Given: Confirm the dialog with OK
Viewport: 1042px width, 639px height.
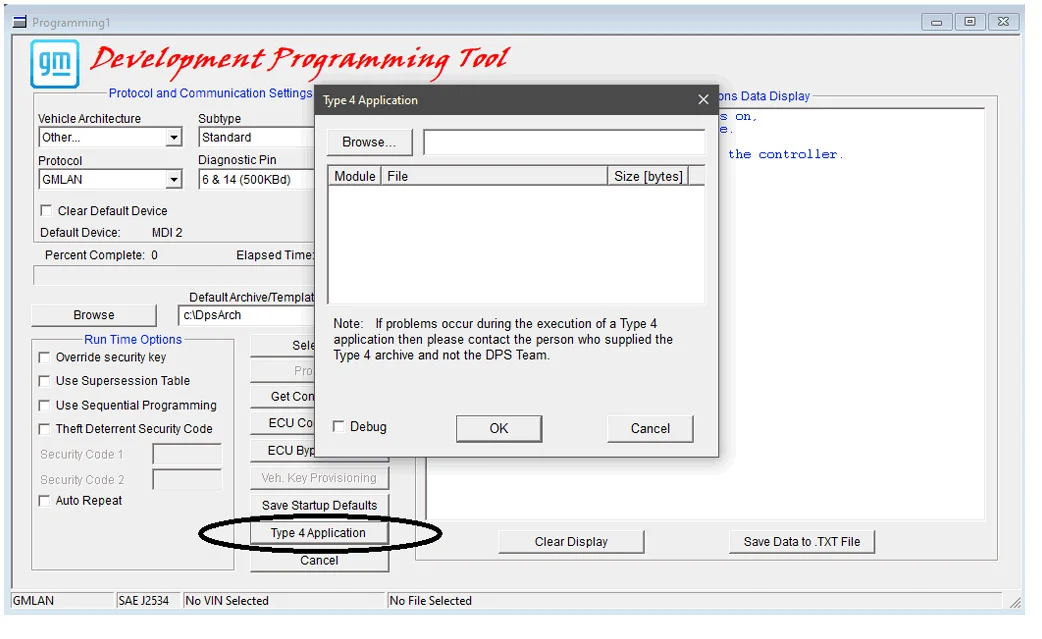Looking at the screenshot, I should click(x=498, y=428).
